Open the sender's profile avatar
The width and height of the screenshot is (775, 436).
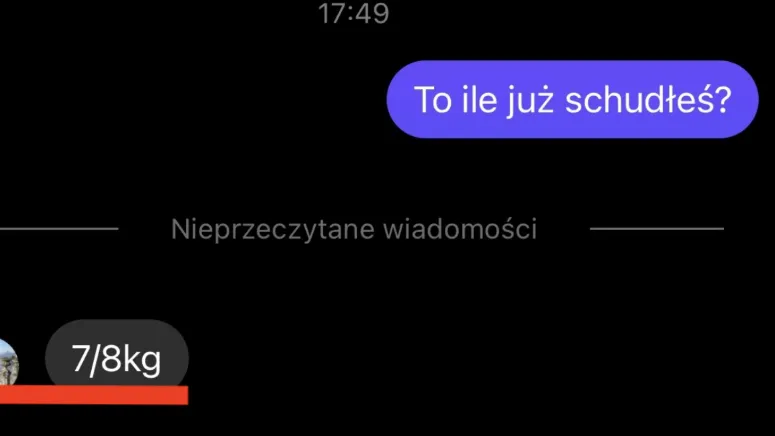coord(8,362)
